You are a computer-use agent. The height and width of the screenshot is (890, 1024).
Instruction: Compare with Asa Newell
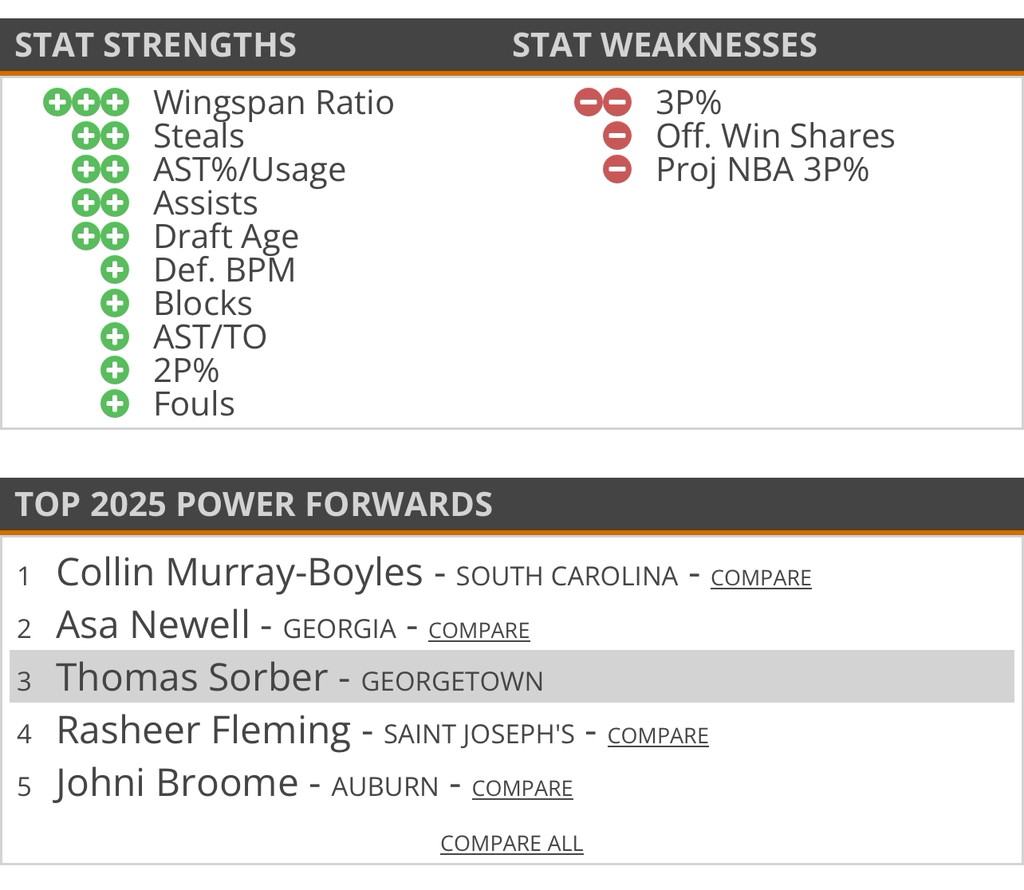tap(479, 630)
